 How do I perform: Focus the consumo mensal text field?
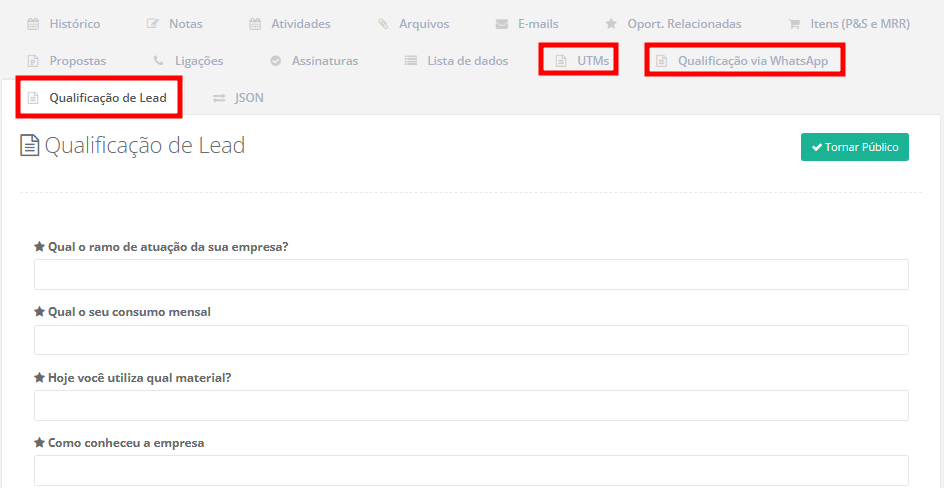pyautogui.click(x=471, y=340)
